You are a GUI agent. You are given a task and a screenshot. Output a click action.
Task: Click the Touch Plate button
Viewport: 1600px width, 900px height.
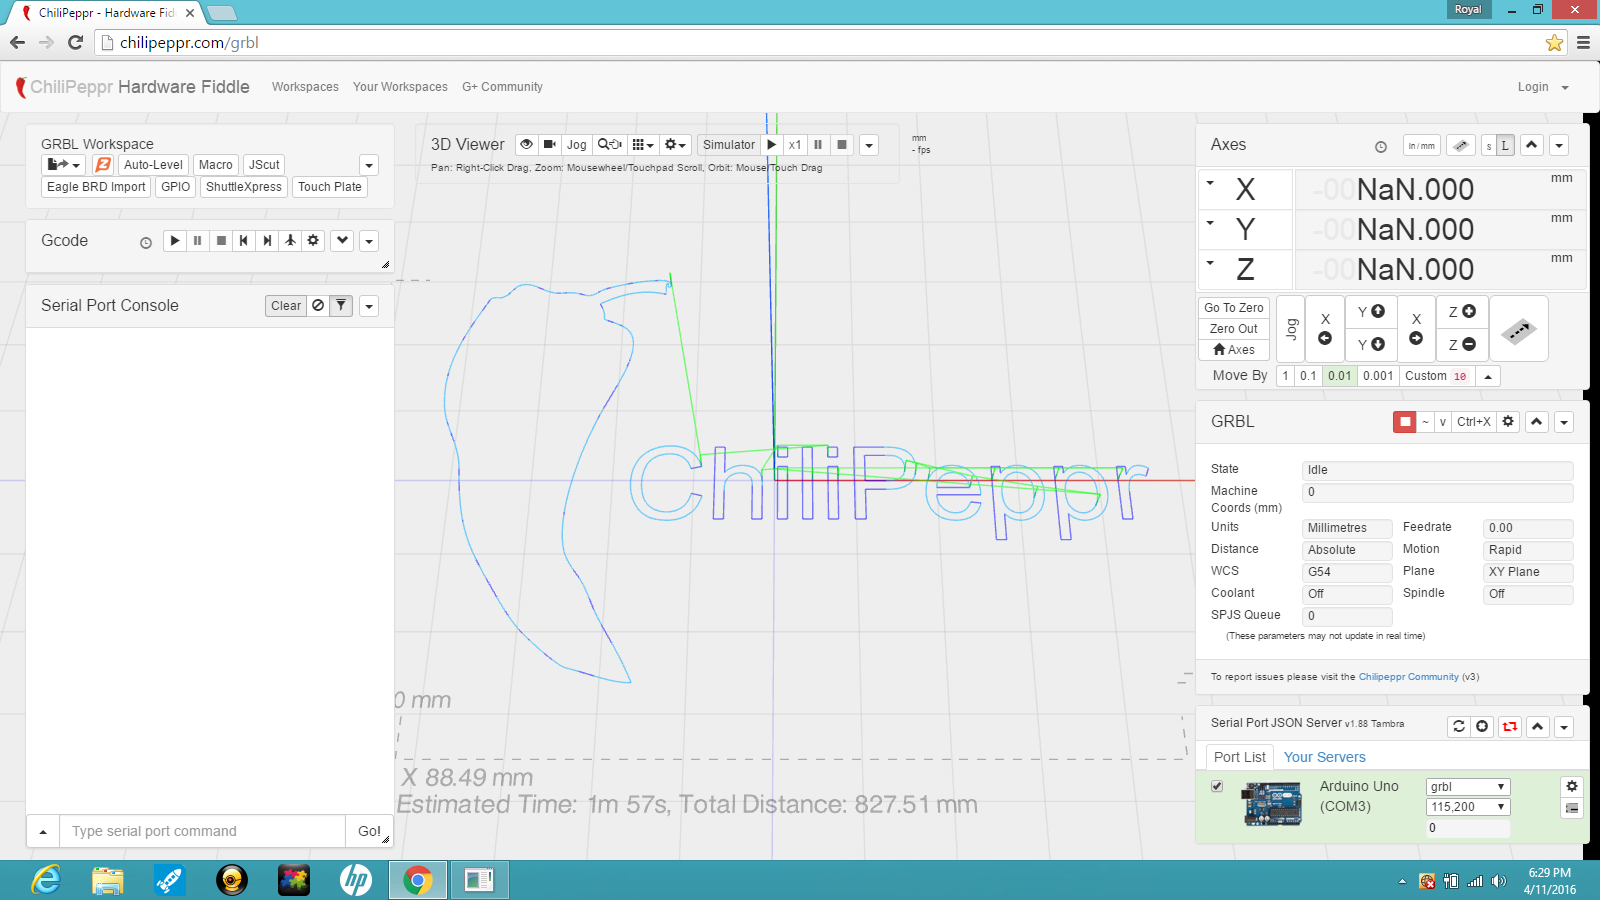[x=329, y=187]
